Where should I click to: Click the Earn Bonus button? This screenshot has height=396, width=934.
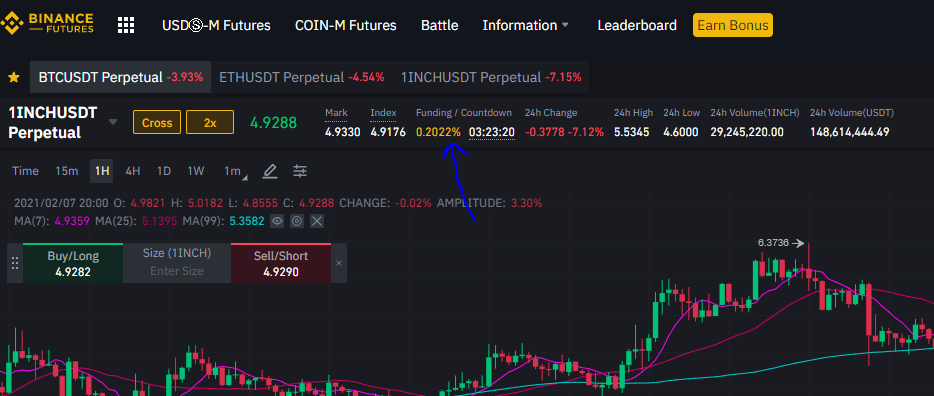click(733, 25)
